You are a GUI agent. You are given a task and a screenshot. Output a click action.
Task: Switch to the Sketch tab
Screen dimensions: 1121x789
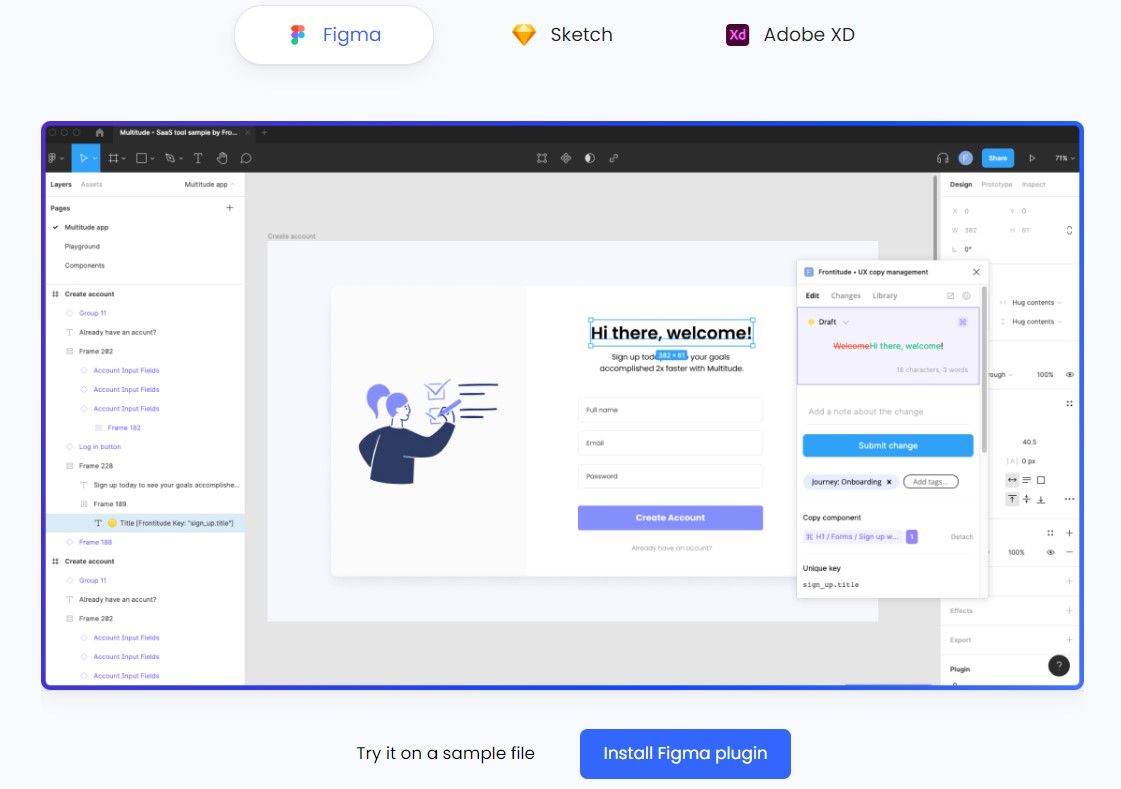click(563, 34)
